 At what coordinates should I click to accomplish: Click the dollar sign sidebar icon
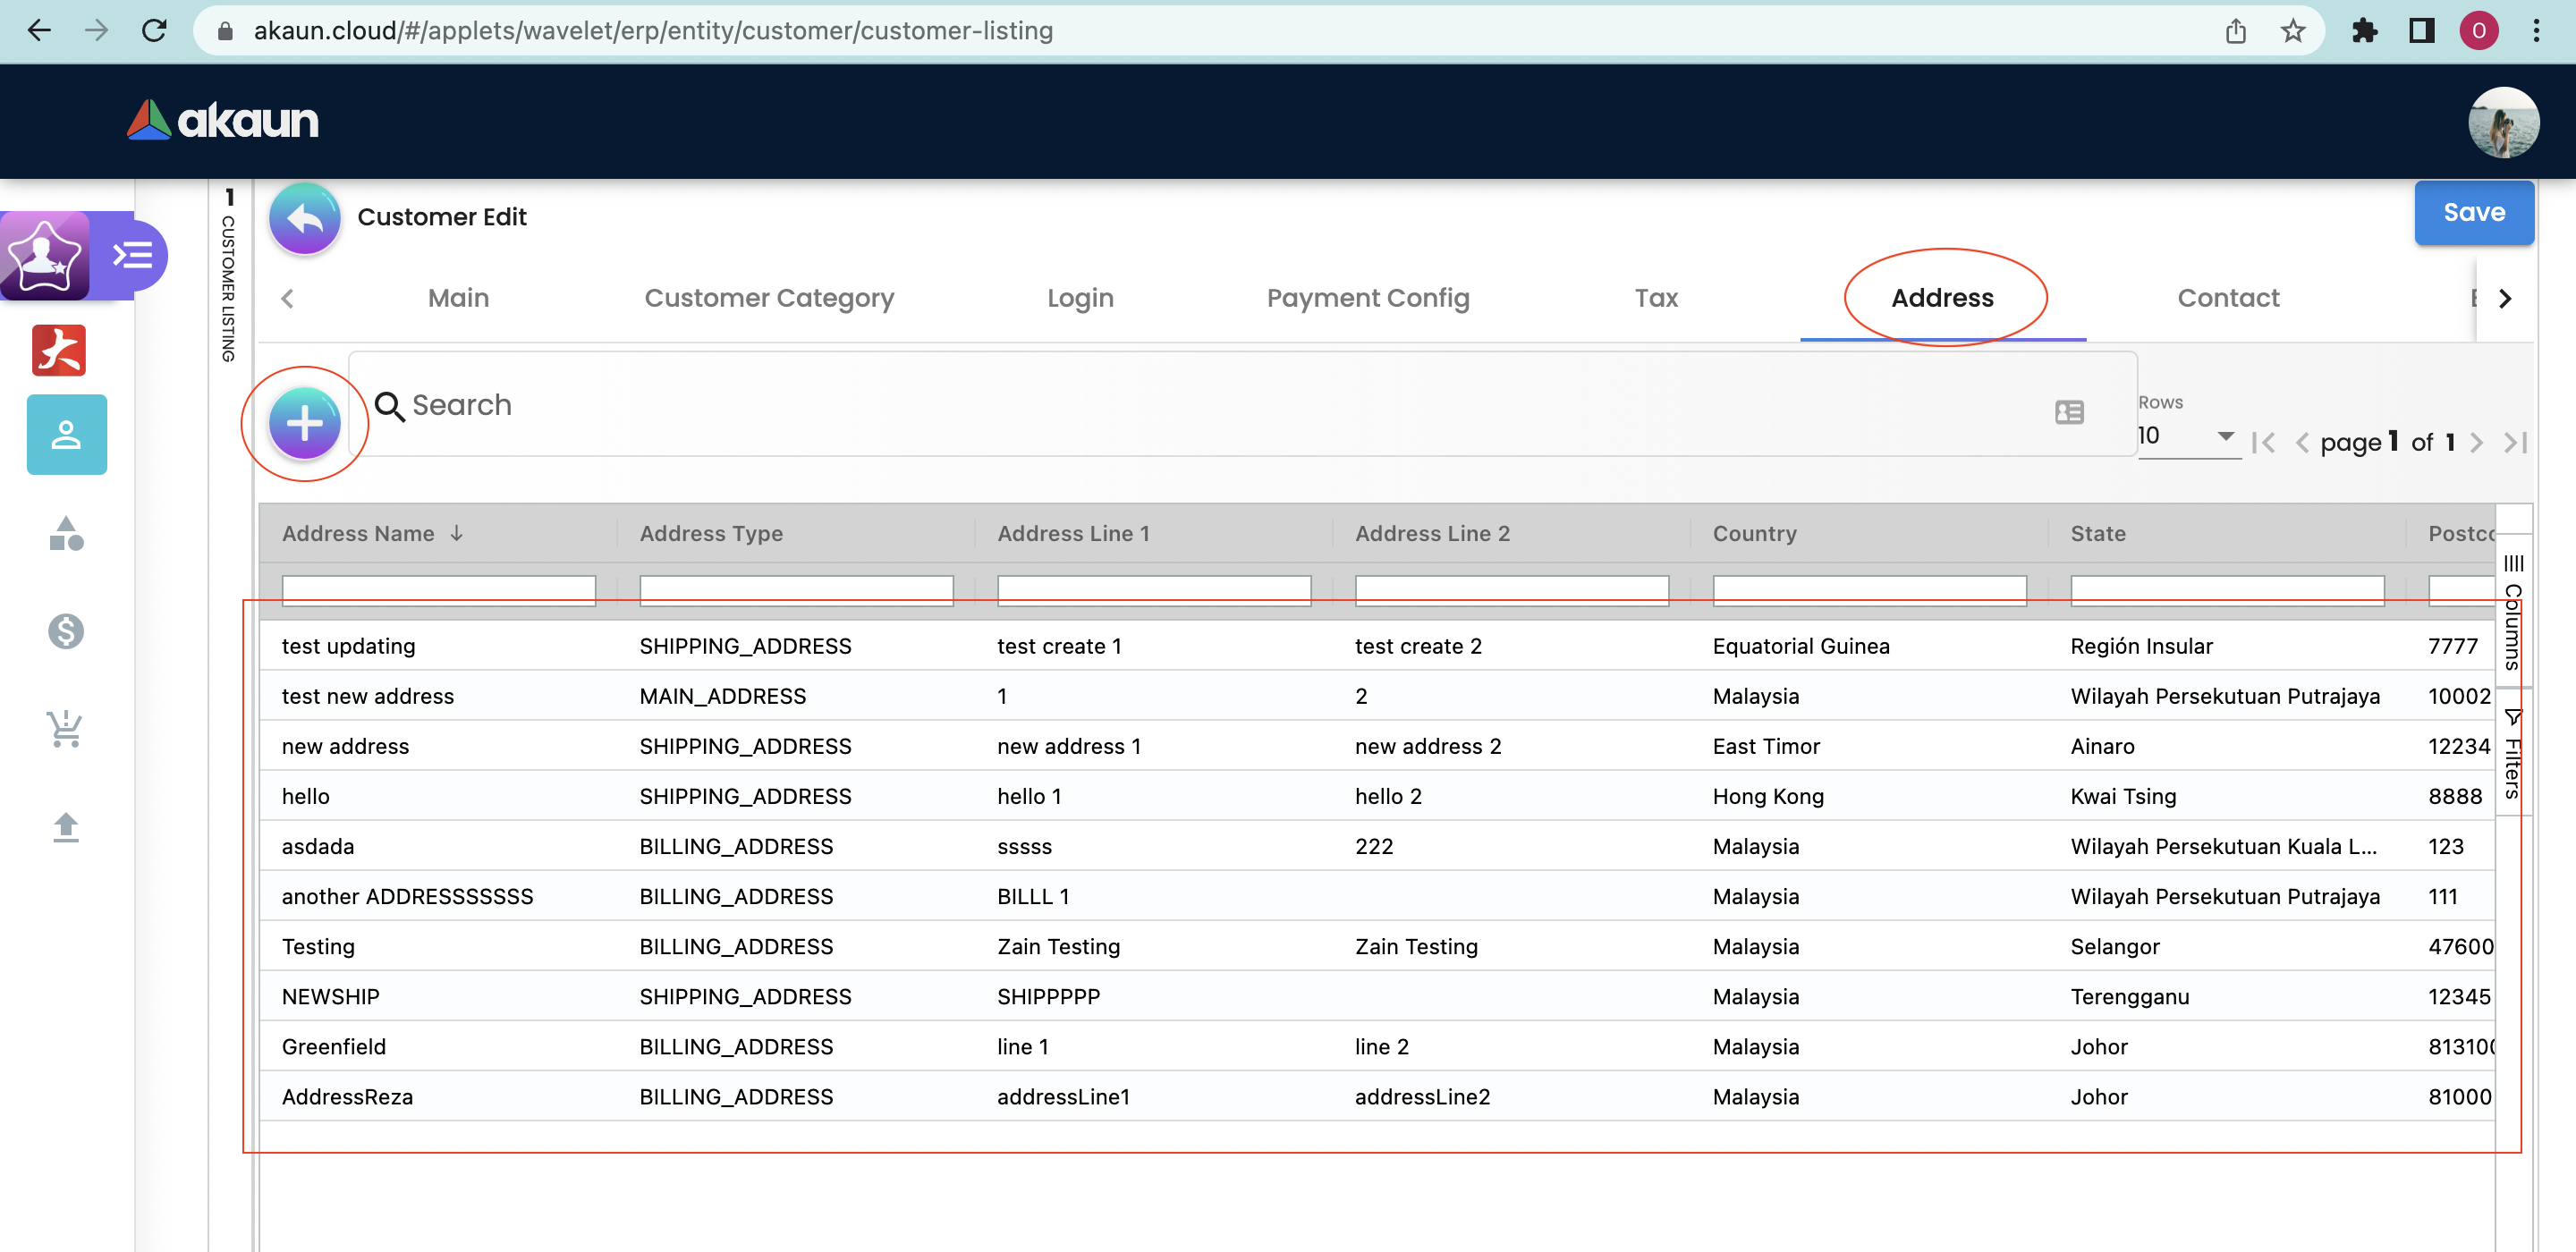(66, 631)
